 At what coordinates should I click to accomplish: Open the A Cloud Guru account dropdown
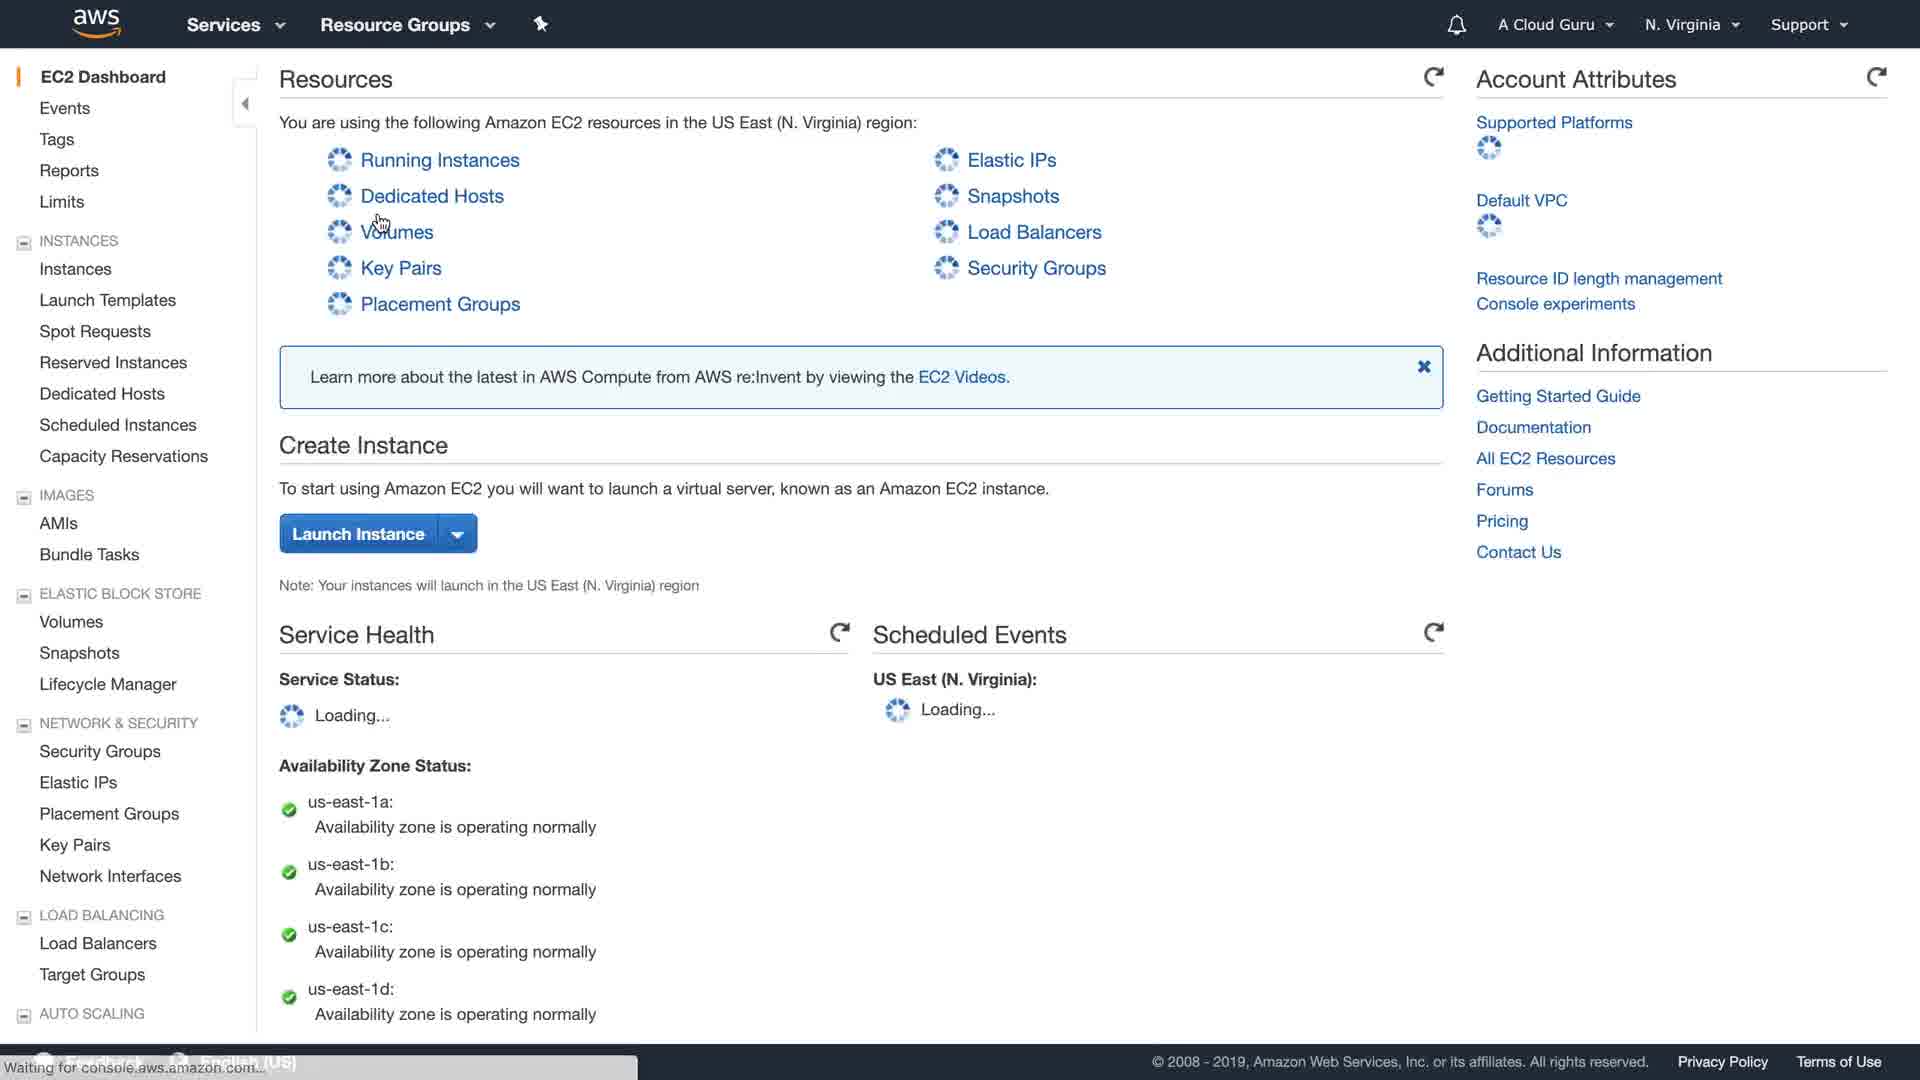coord(1555,25)
